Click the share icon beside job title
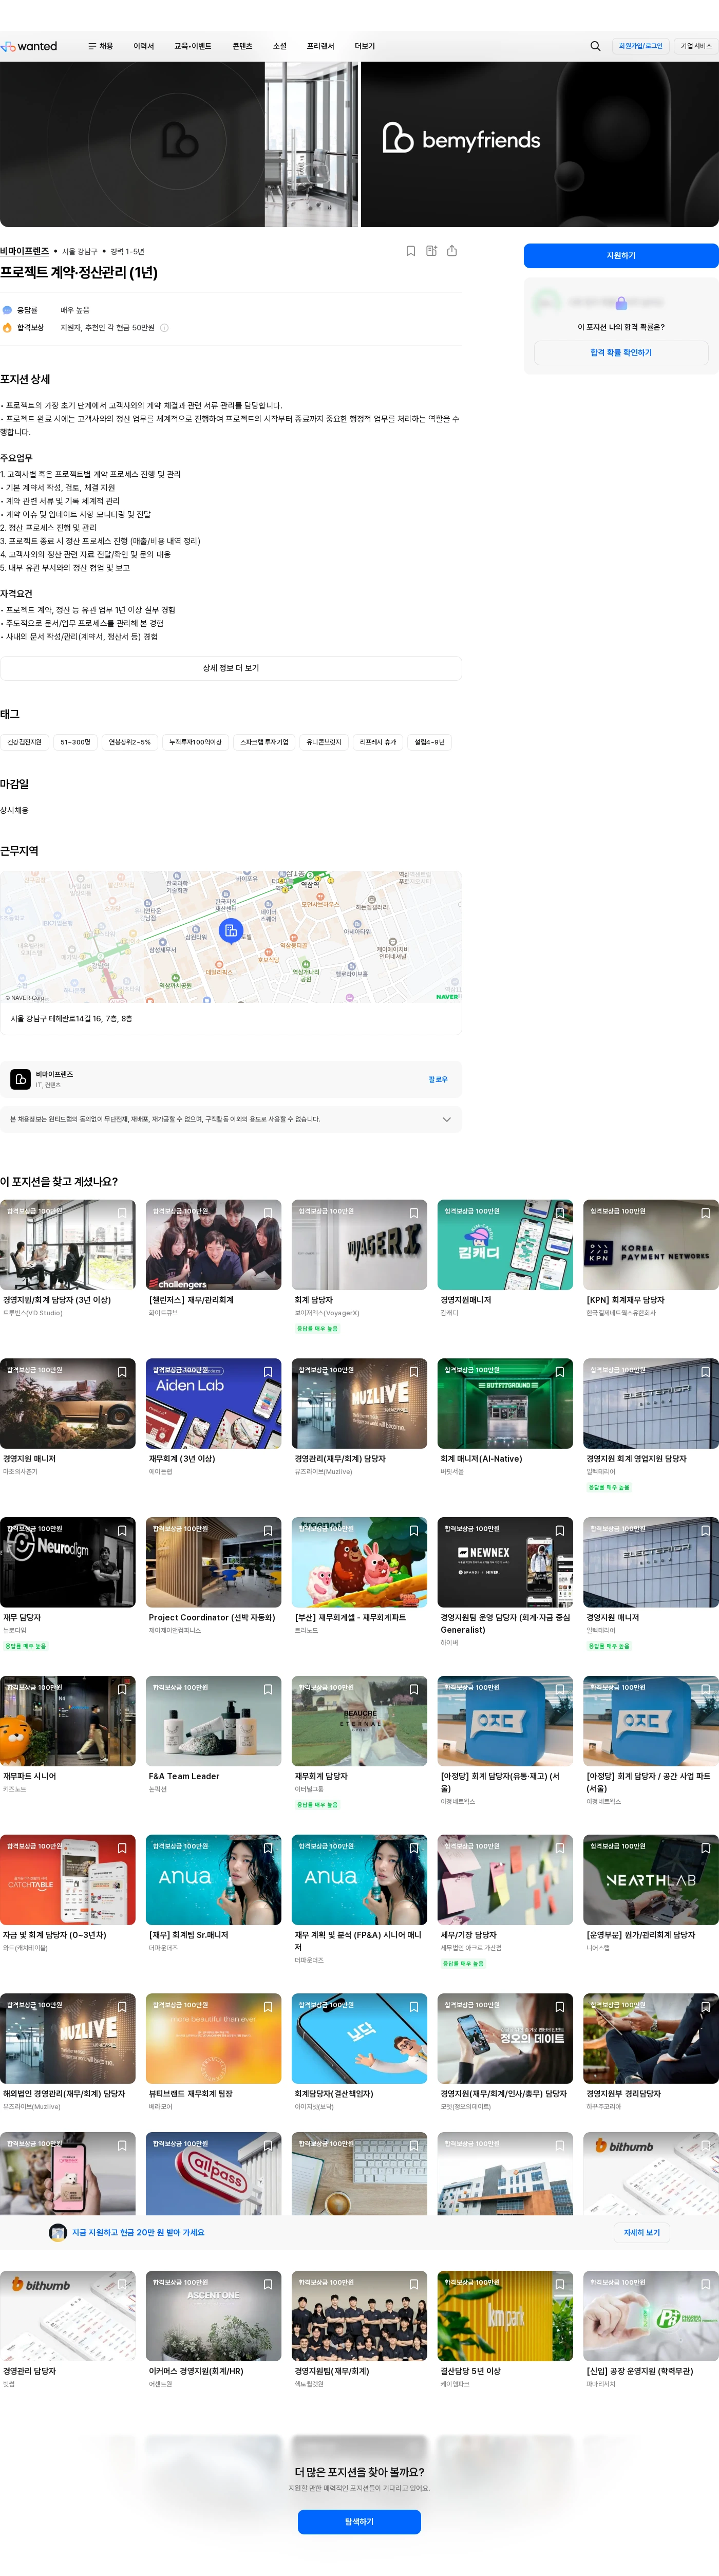719x2576 pixels. (x=452, y=251)
